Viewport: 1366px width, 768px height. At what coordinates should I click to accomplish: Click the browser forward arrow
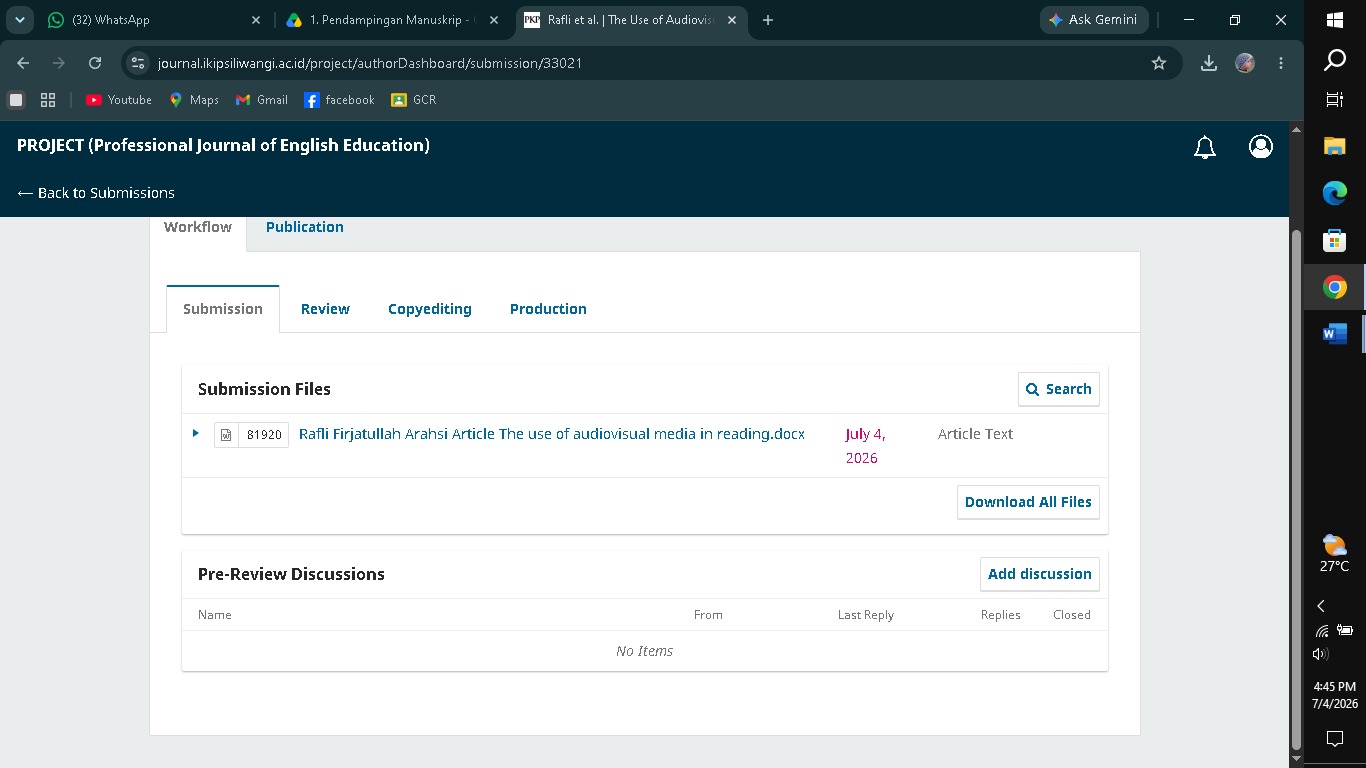pos(59,63)
